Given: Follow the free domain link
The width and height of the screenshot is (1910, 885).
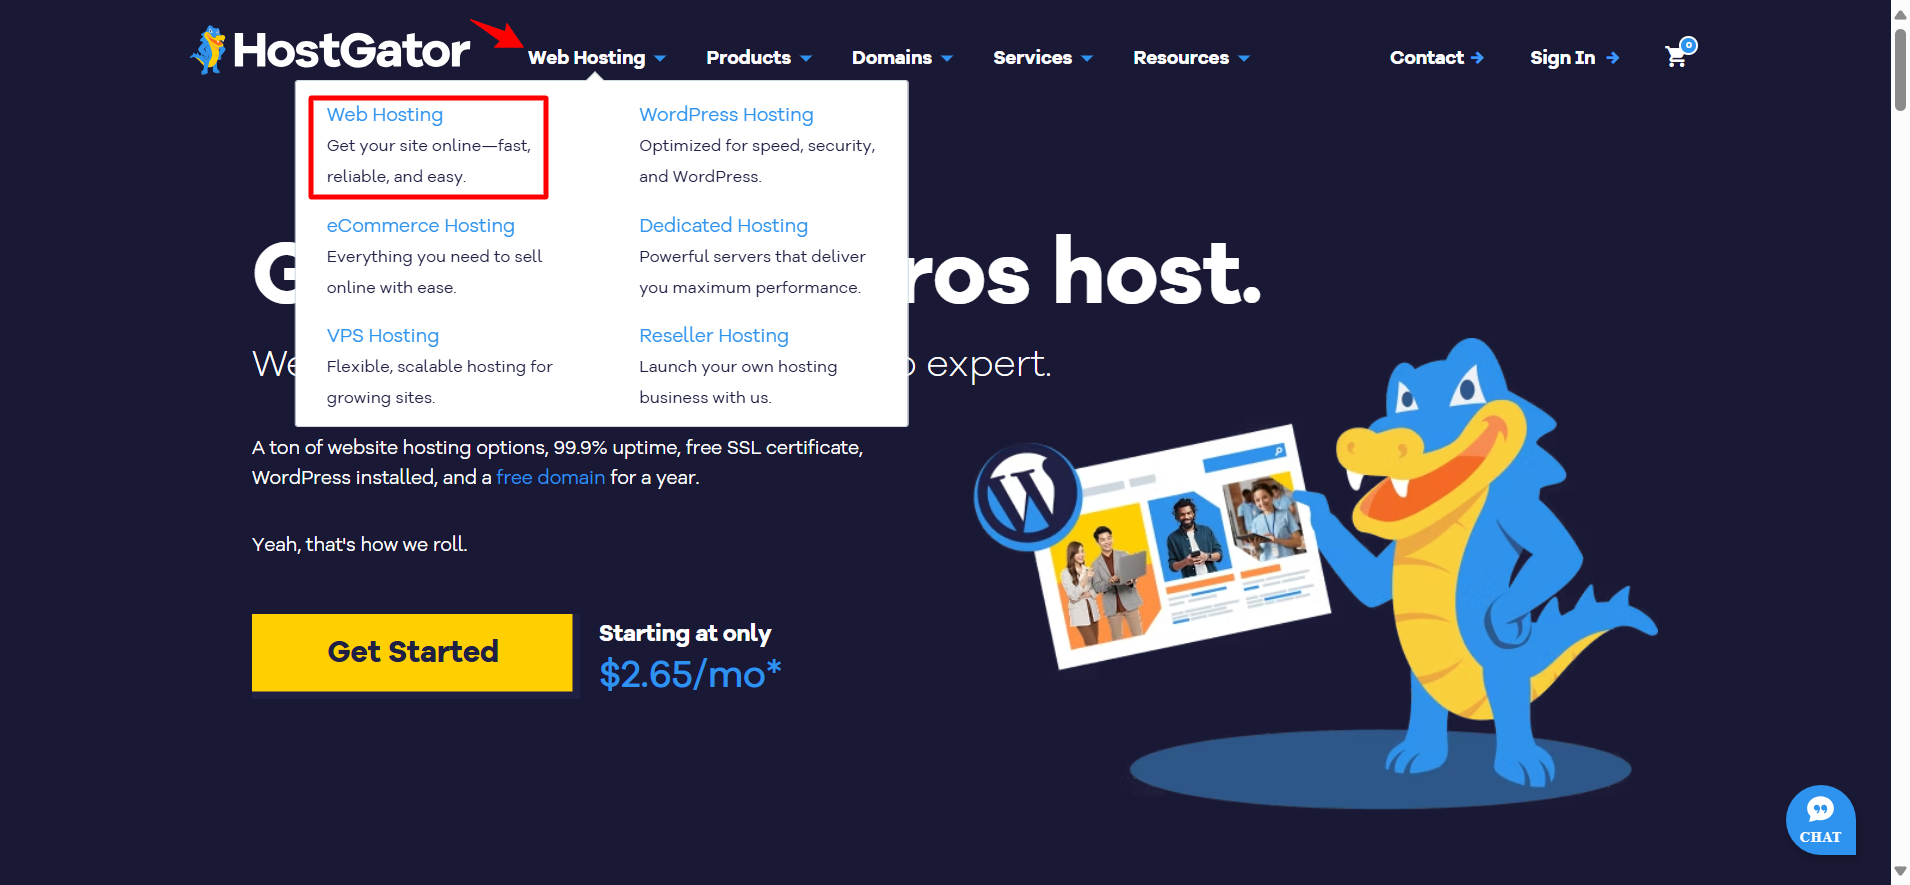Looking at the screenshot, I should click(551, 478).
